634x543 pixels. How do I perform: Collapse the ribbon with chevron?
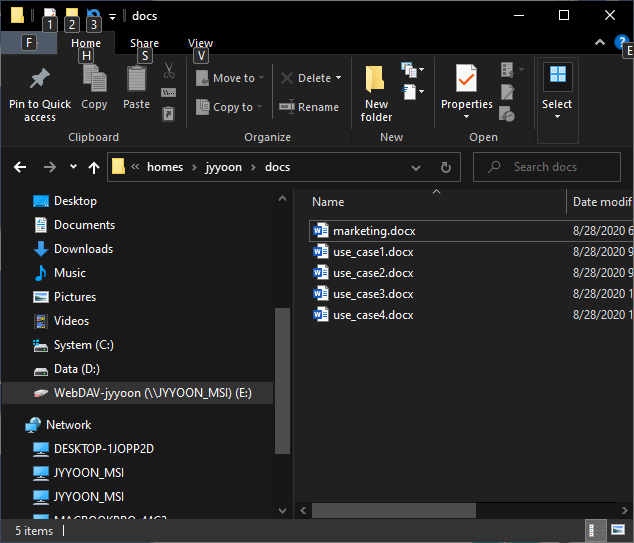[600, 42]
